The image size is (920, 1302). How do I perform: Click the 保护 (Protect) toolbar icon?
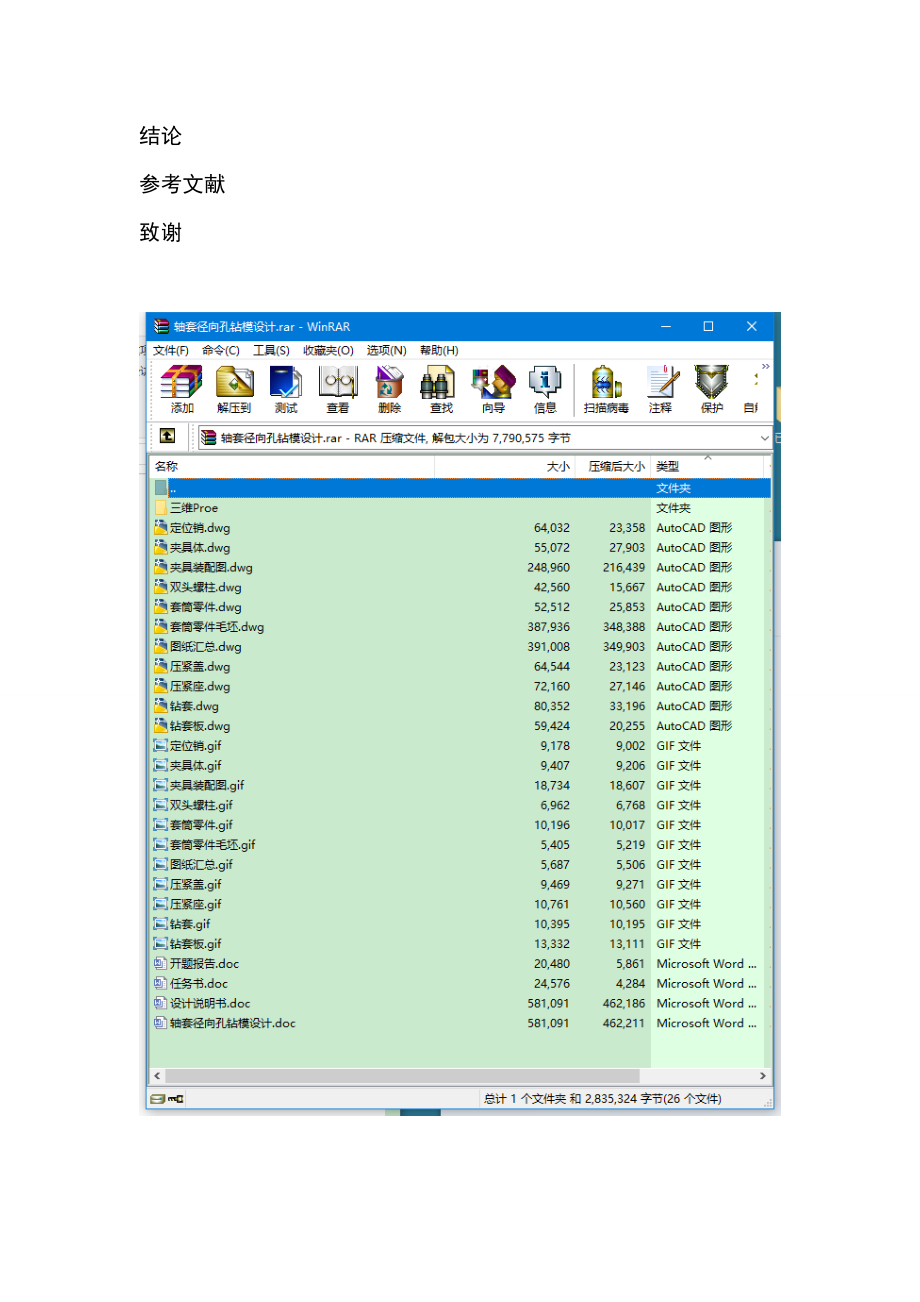tap(712, 388)
